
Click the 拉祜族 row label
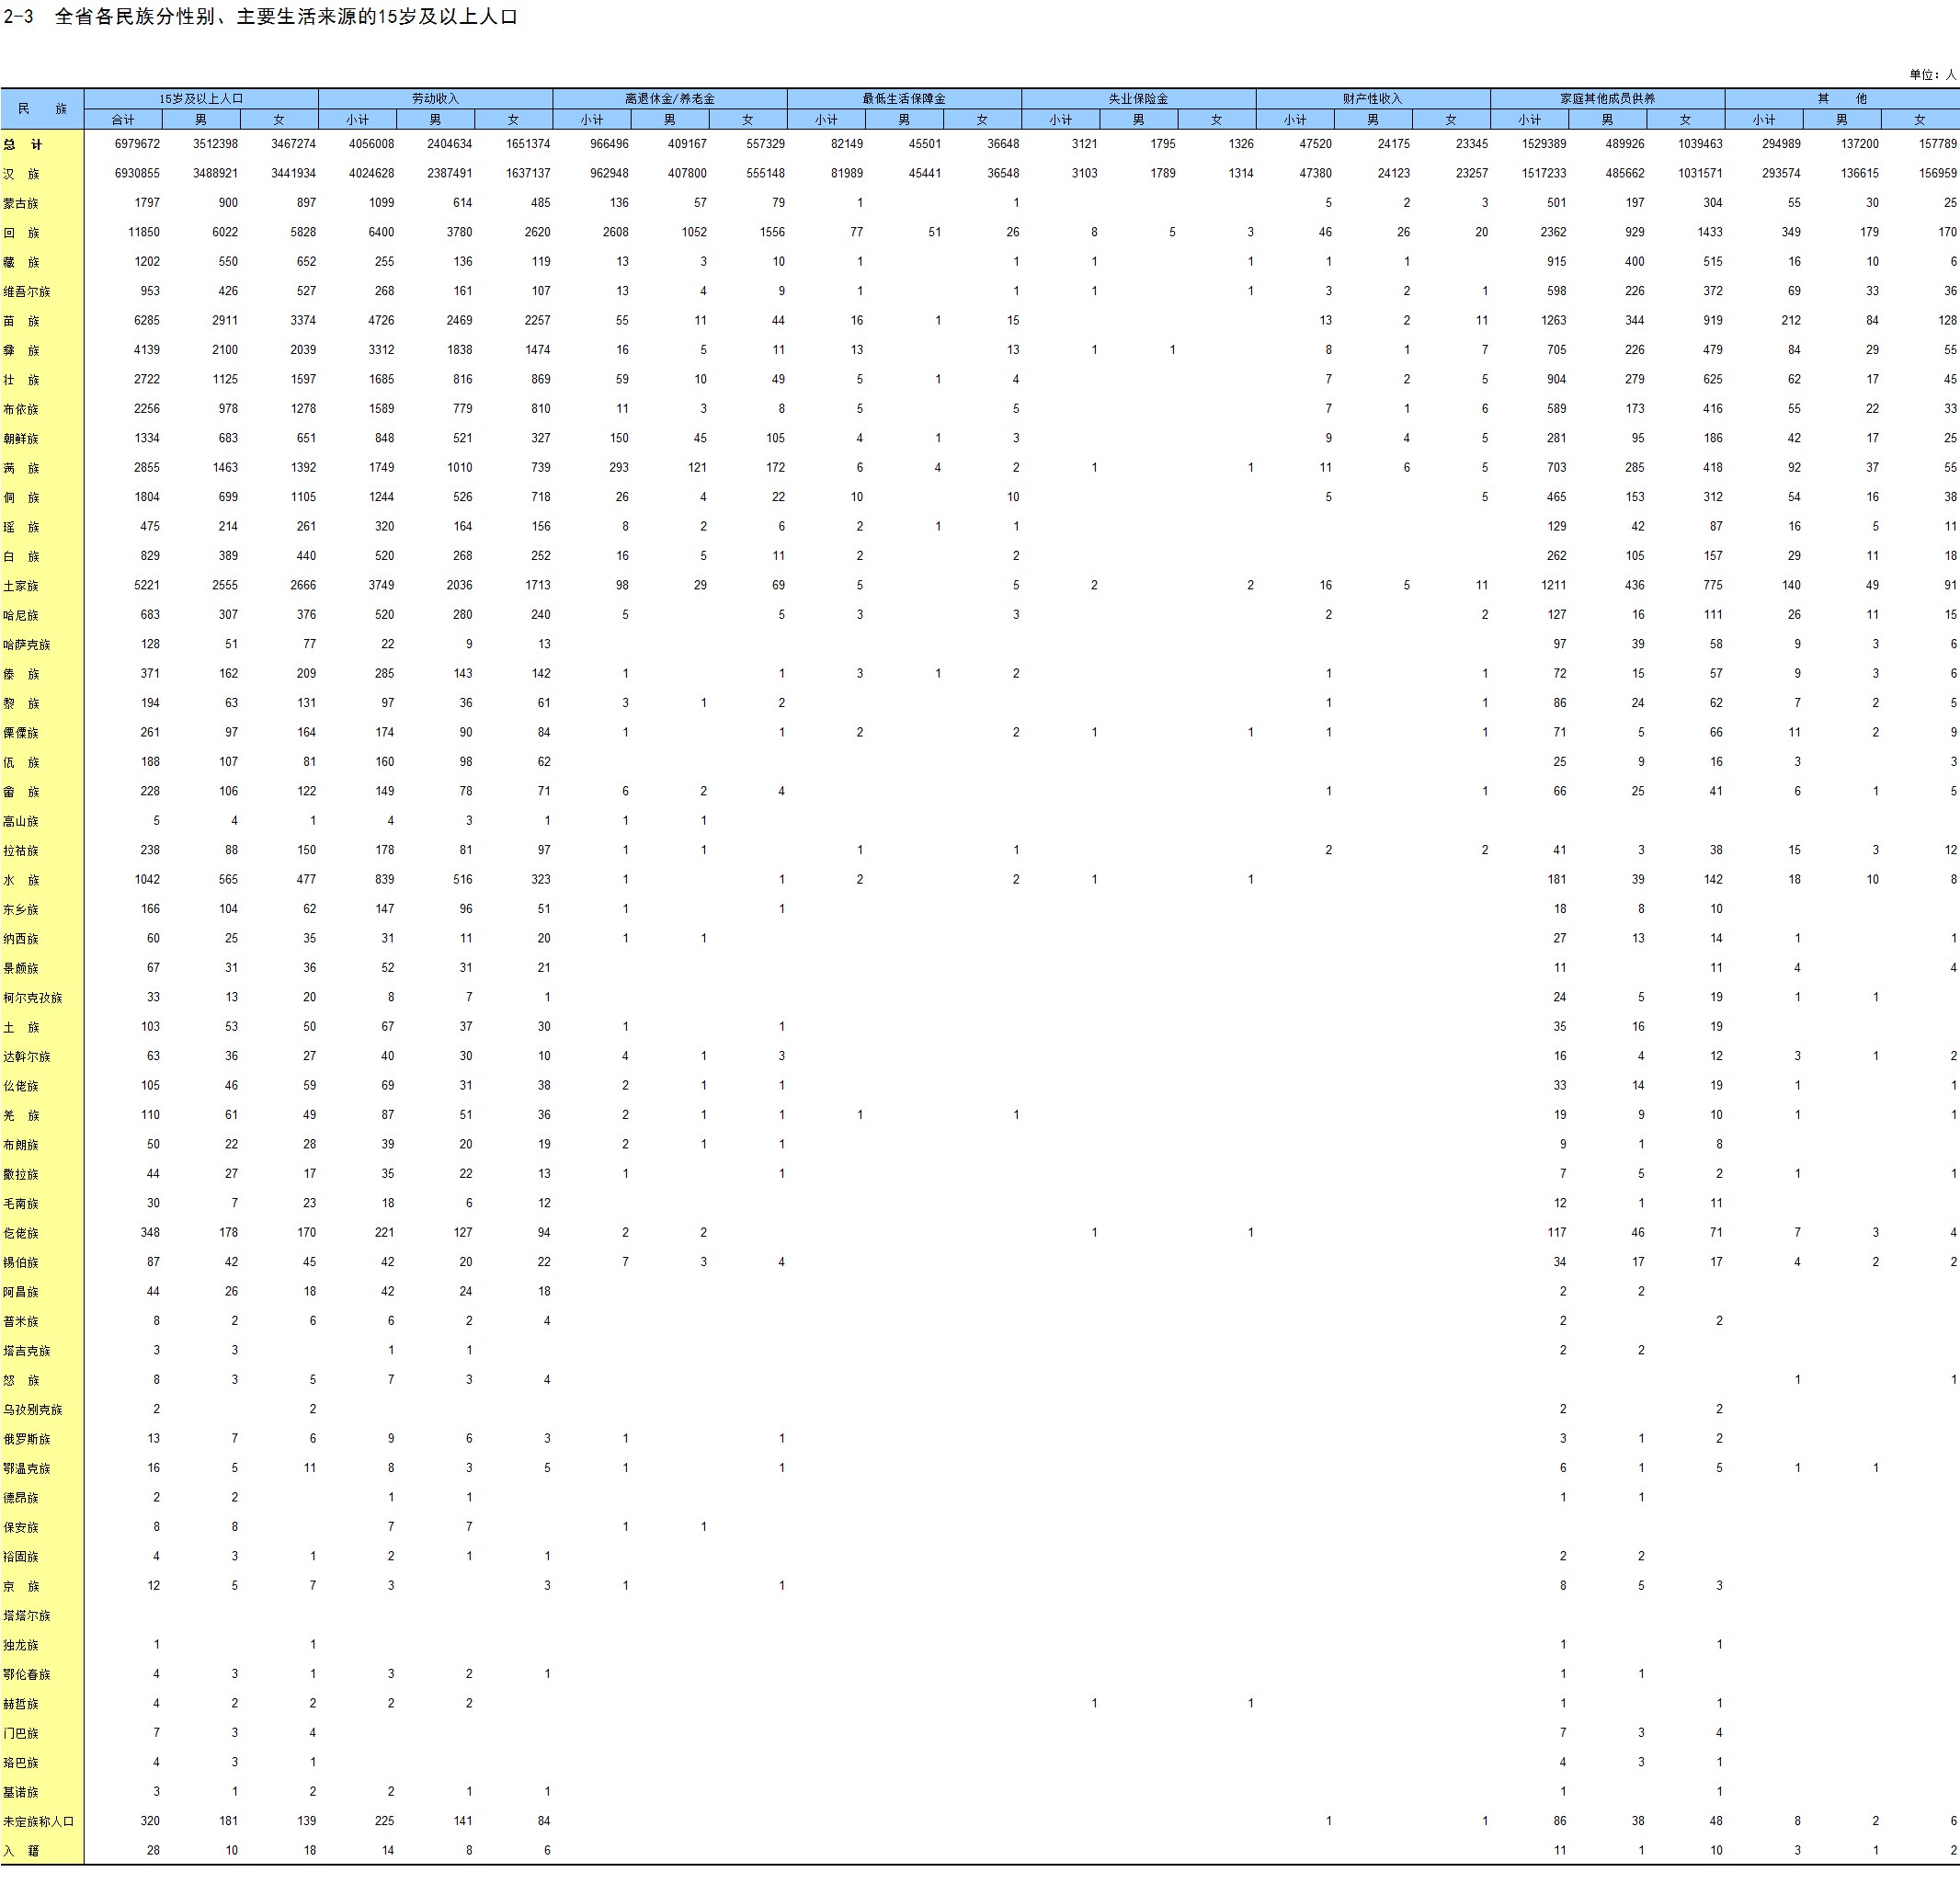point(21,851)
